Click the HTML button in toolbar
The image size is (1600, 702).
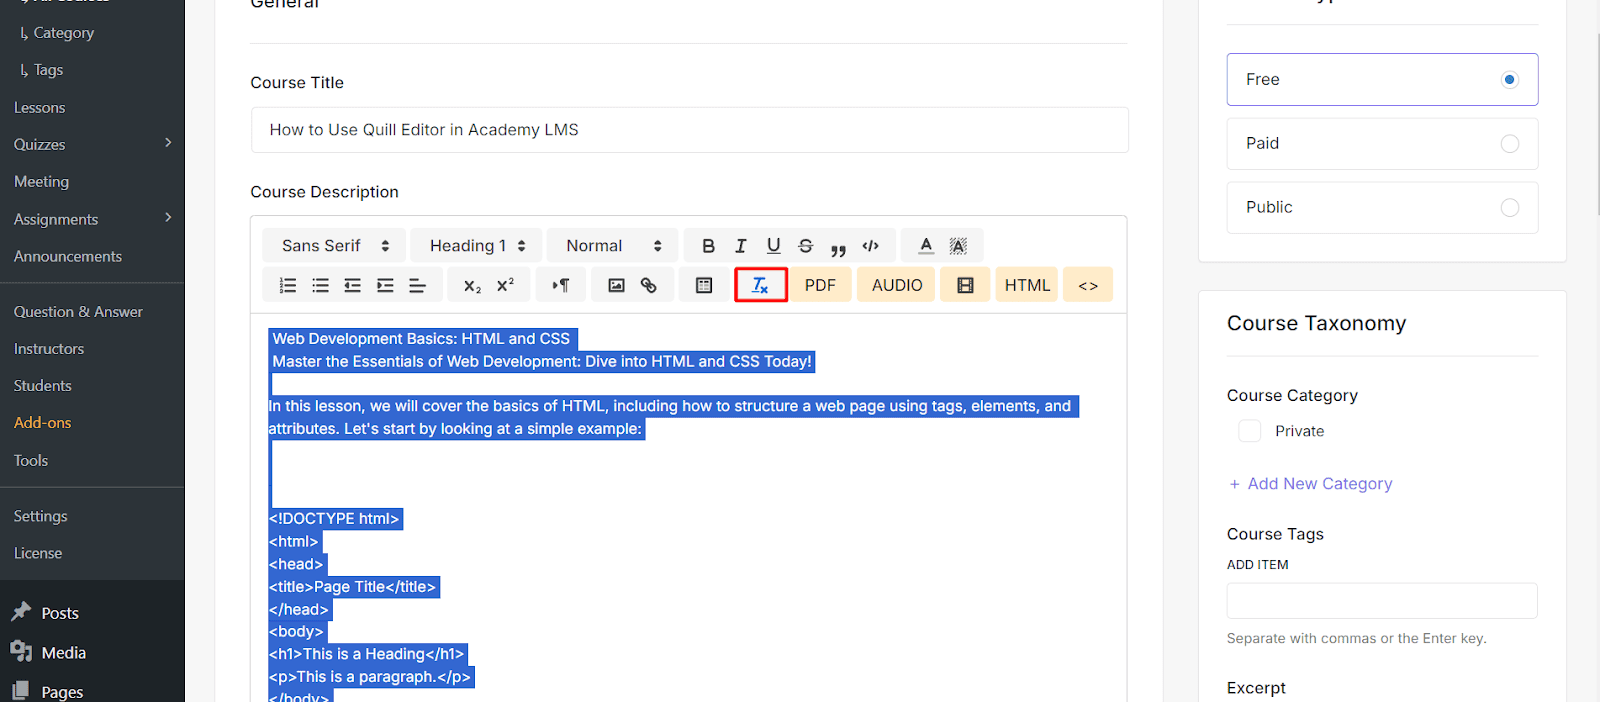tap(1027, 285)
